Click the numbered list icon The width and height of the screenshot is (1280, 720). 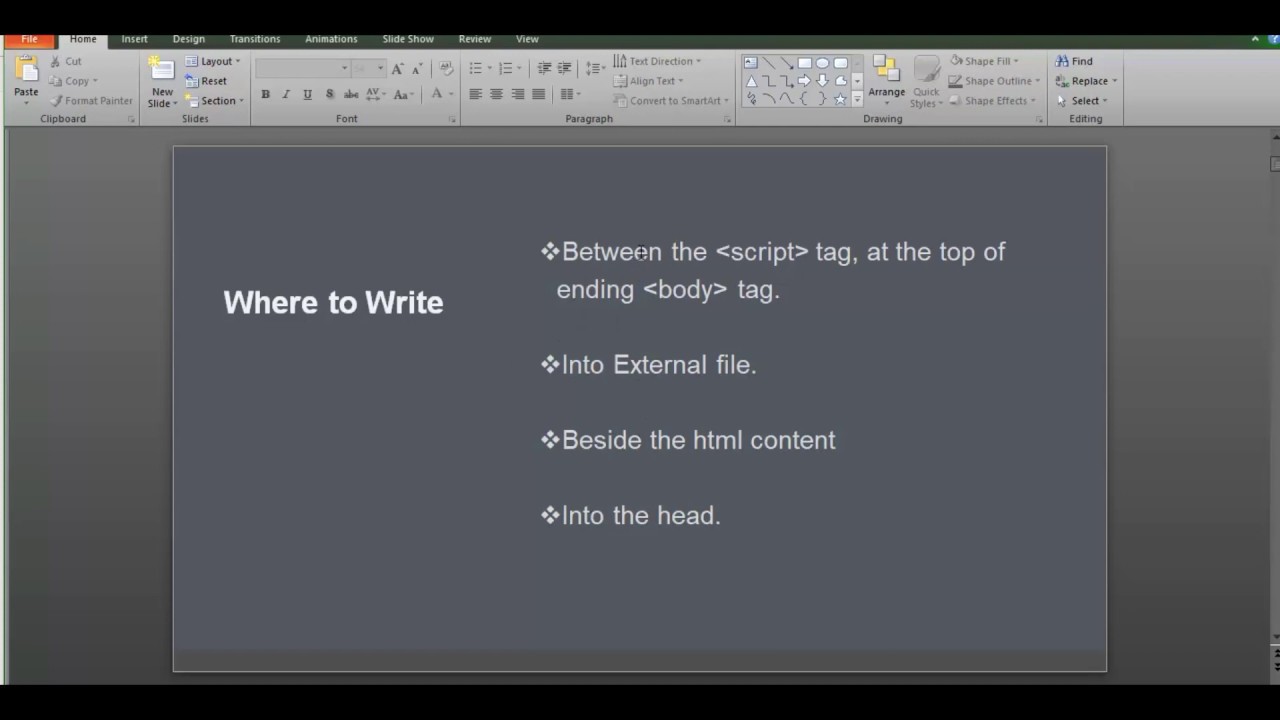pyautogui.click(x=506, y=68)
